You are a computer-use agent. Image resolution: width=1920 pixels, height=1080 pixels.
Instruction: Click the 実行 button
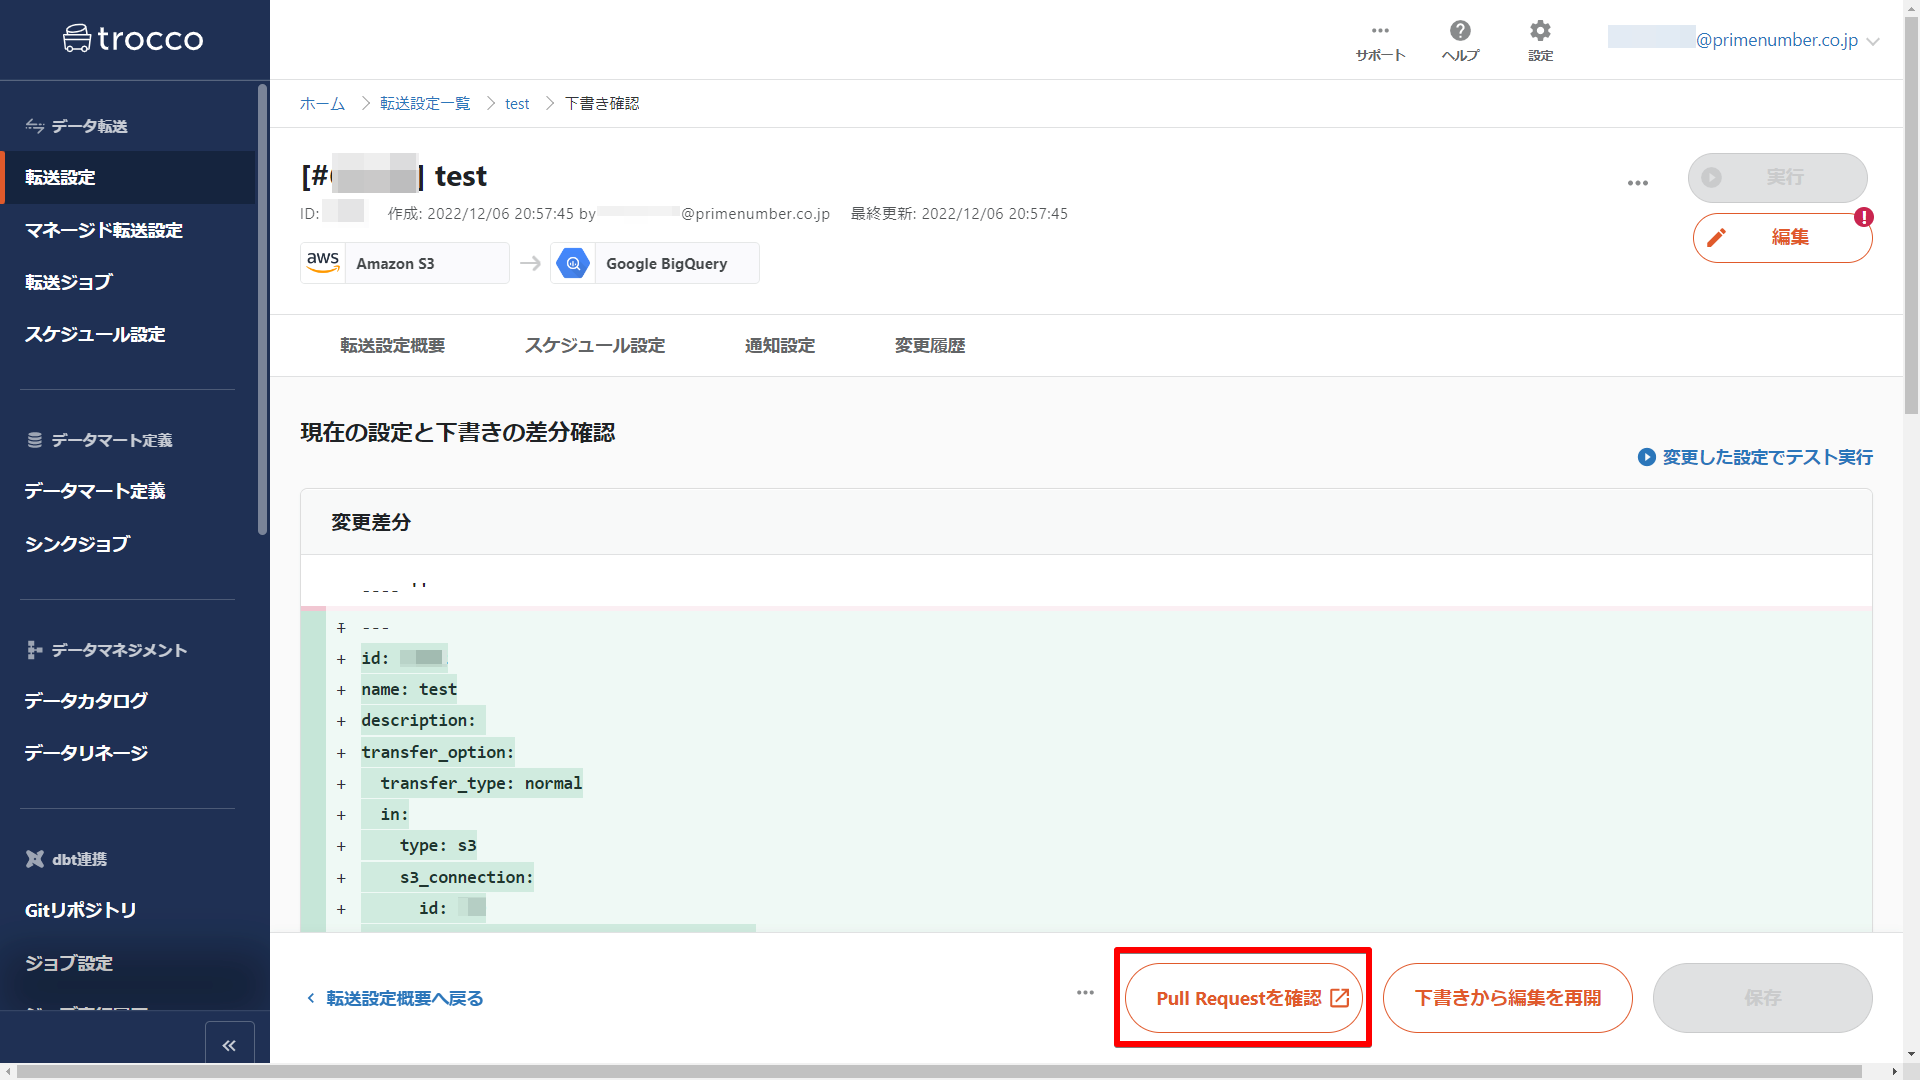pos(1777,178)
